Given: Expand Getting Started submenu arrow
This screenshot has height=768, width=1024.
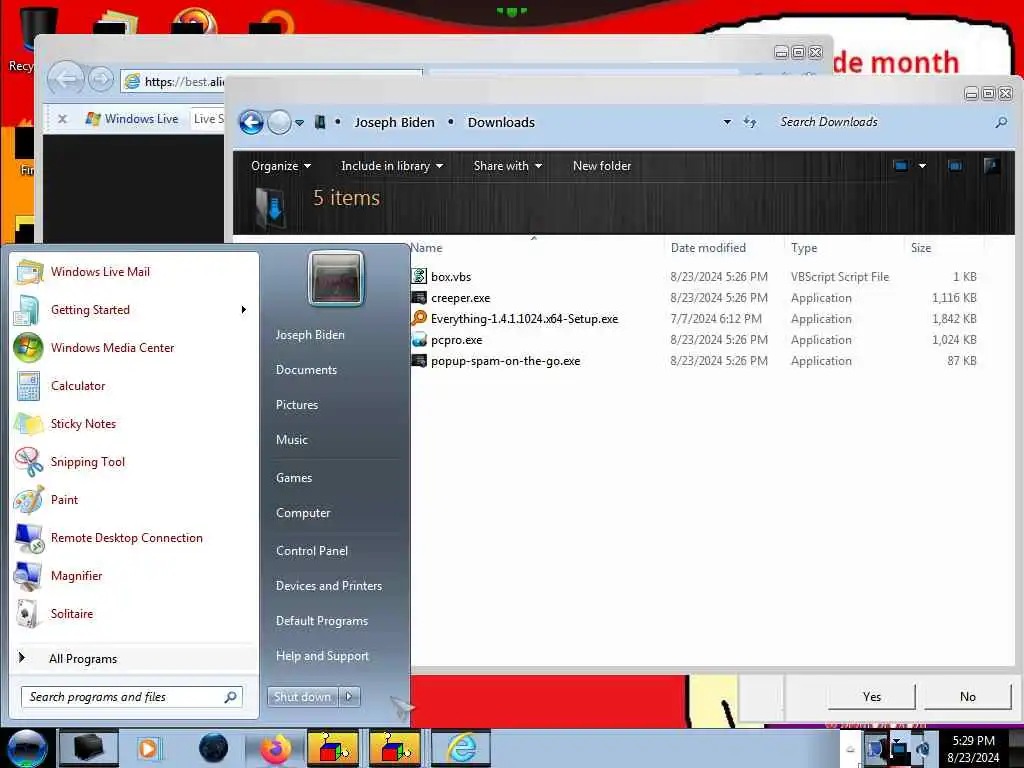Looking at the screenshot, I should coord(244,310).
